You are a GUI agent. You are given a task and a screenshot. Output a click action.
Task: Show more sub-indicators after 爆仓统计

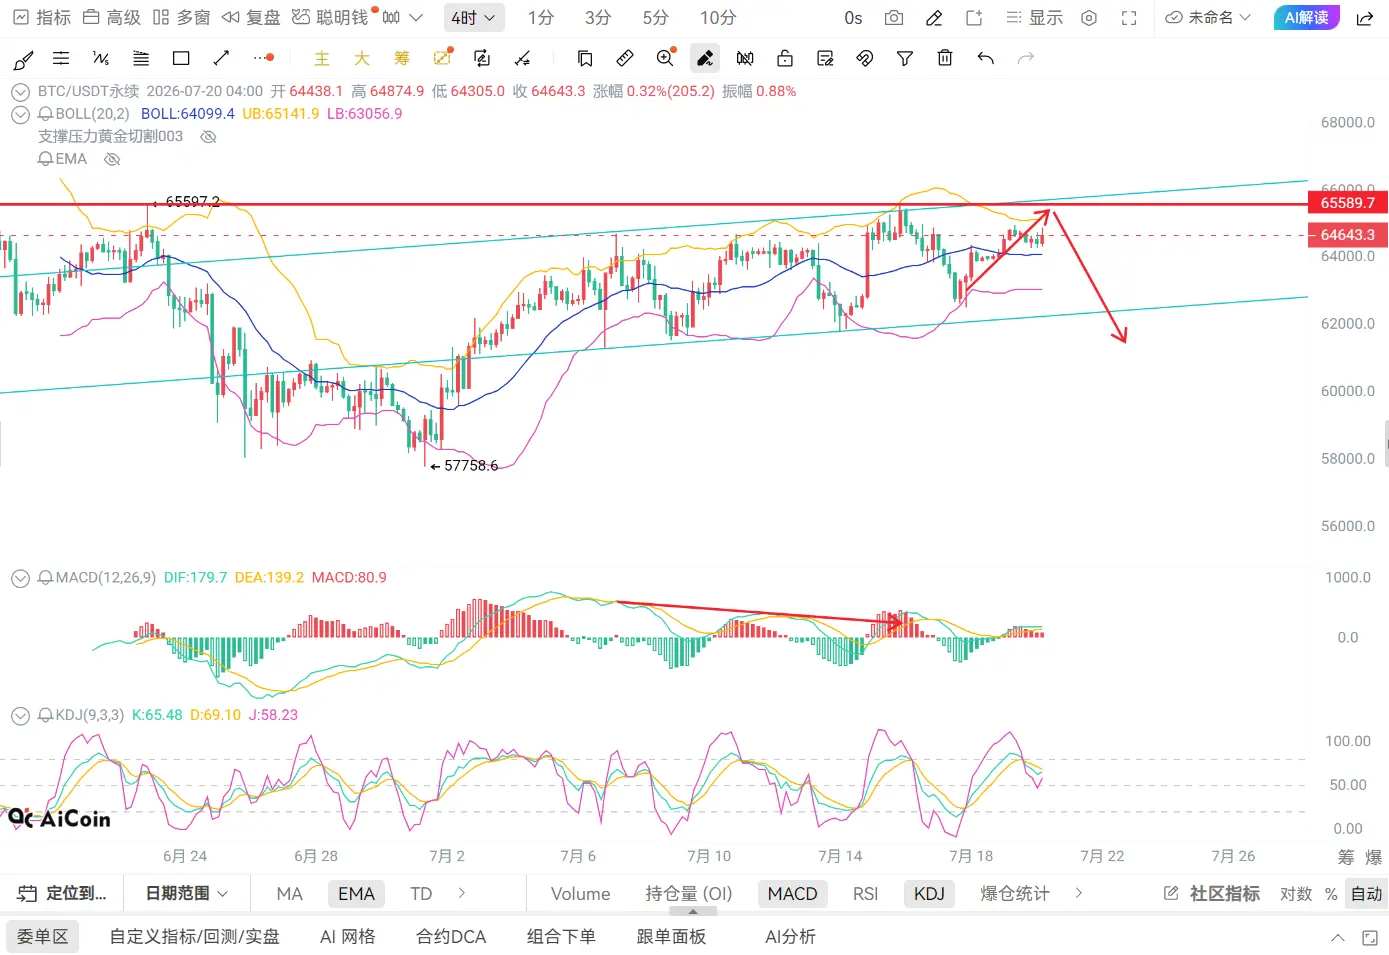point(1078,893)
